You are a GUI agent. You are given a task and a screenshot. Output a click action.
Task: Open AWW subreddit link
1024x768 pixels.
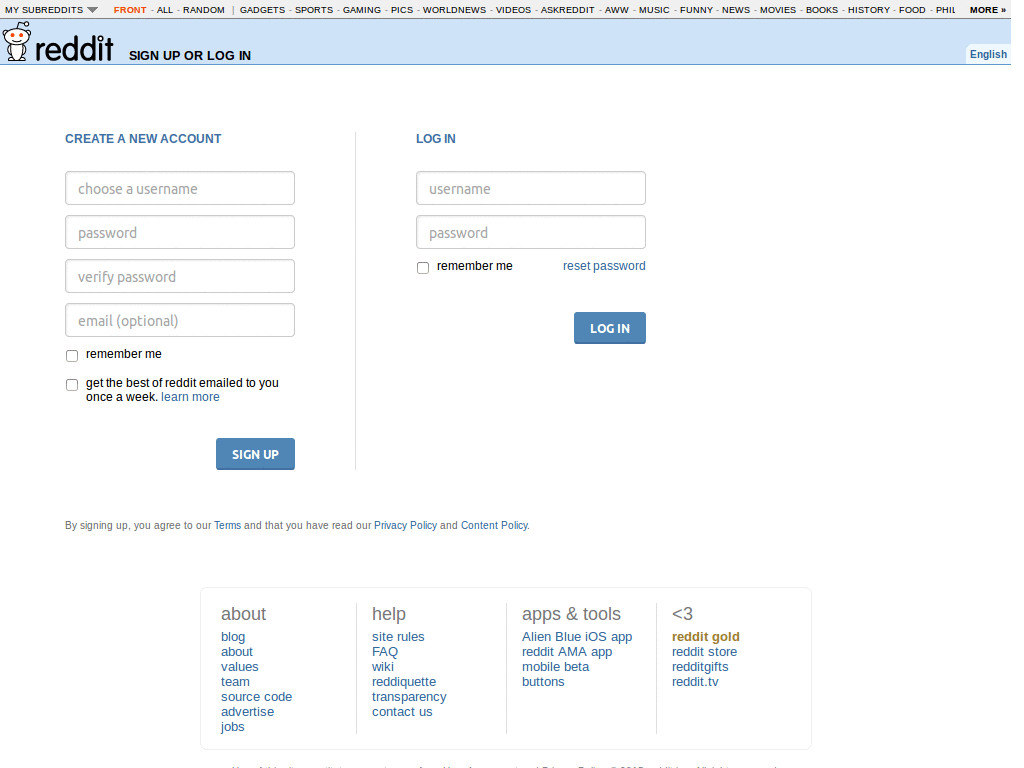point(616,10)
